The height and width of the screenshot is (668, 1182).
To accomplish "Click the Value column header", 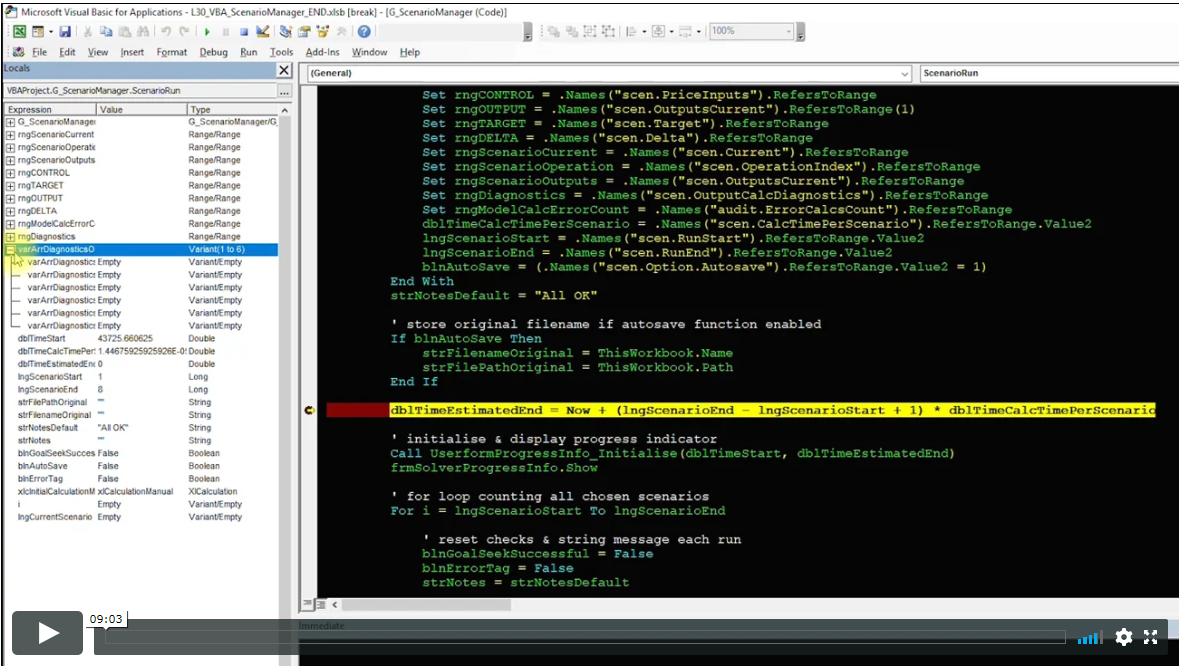I will point(141,110).
